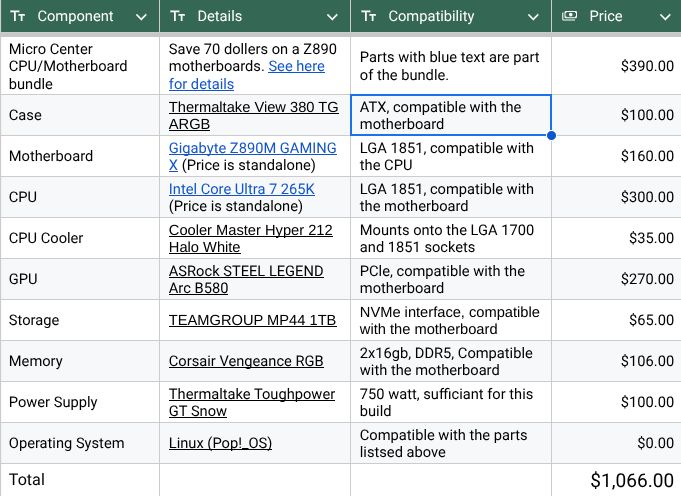Image resolution: width=681 pixels, height=496 pixels.
Task: Select the $390.00 bundle price cell
Action: tap(616, 66)
